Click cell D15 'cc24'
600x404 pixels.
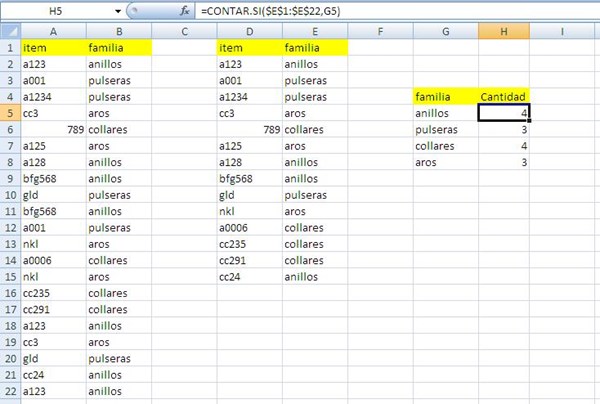pos(250,277)
